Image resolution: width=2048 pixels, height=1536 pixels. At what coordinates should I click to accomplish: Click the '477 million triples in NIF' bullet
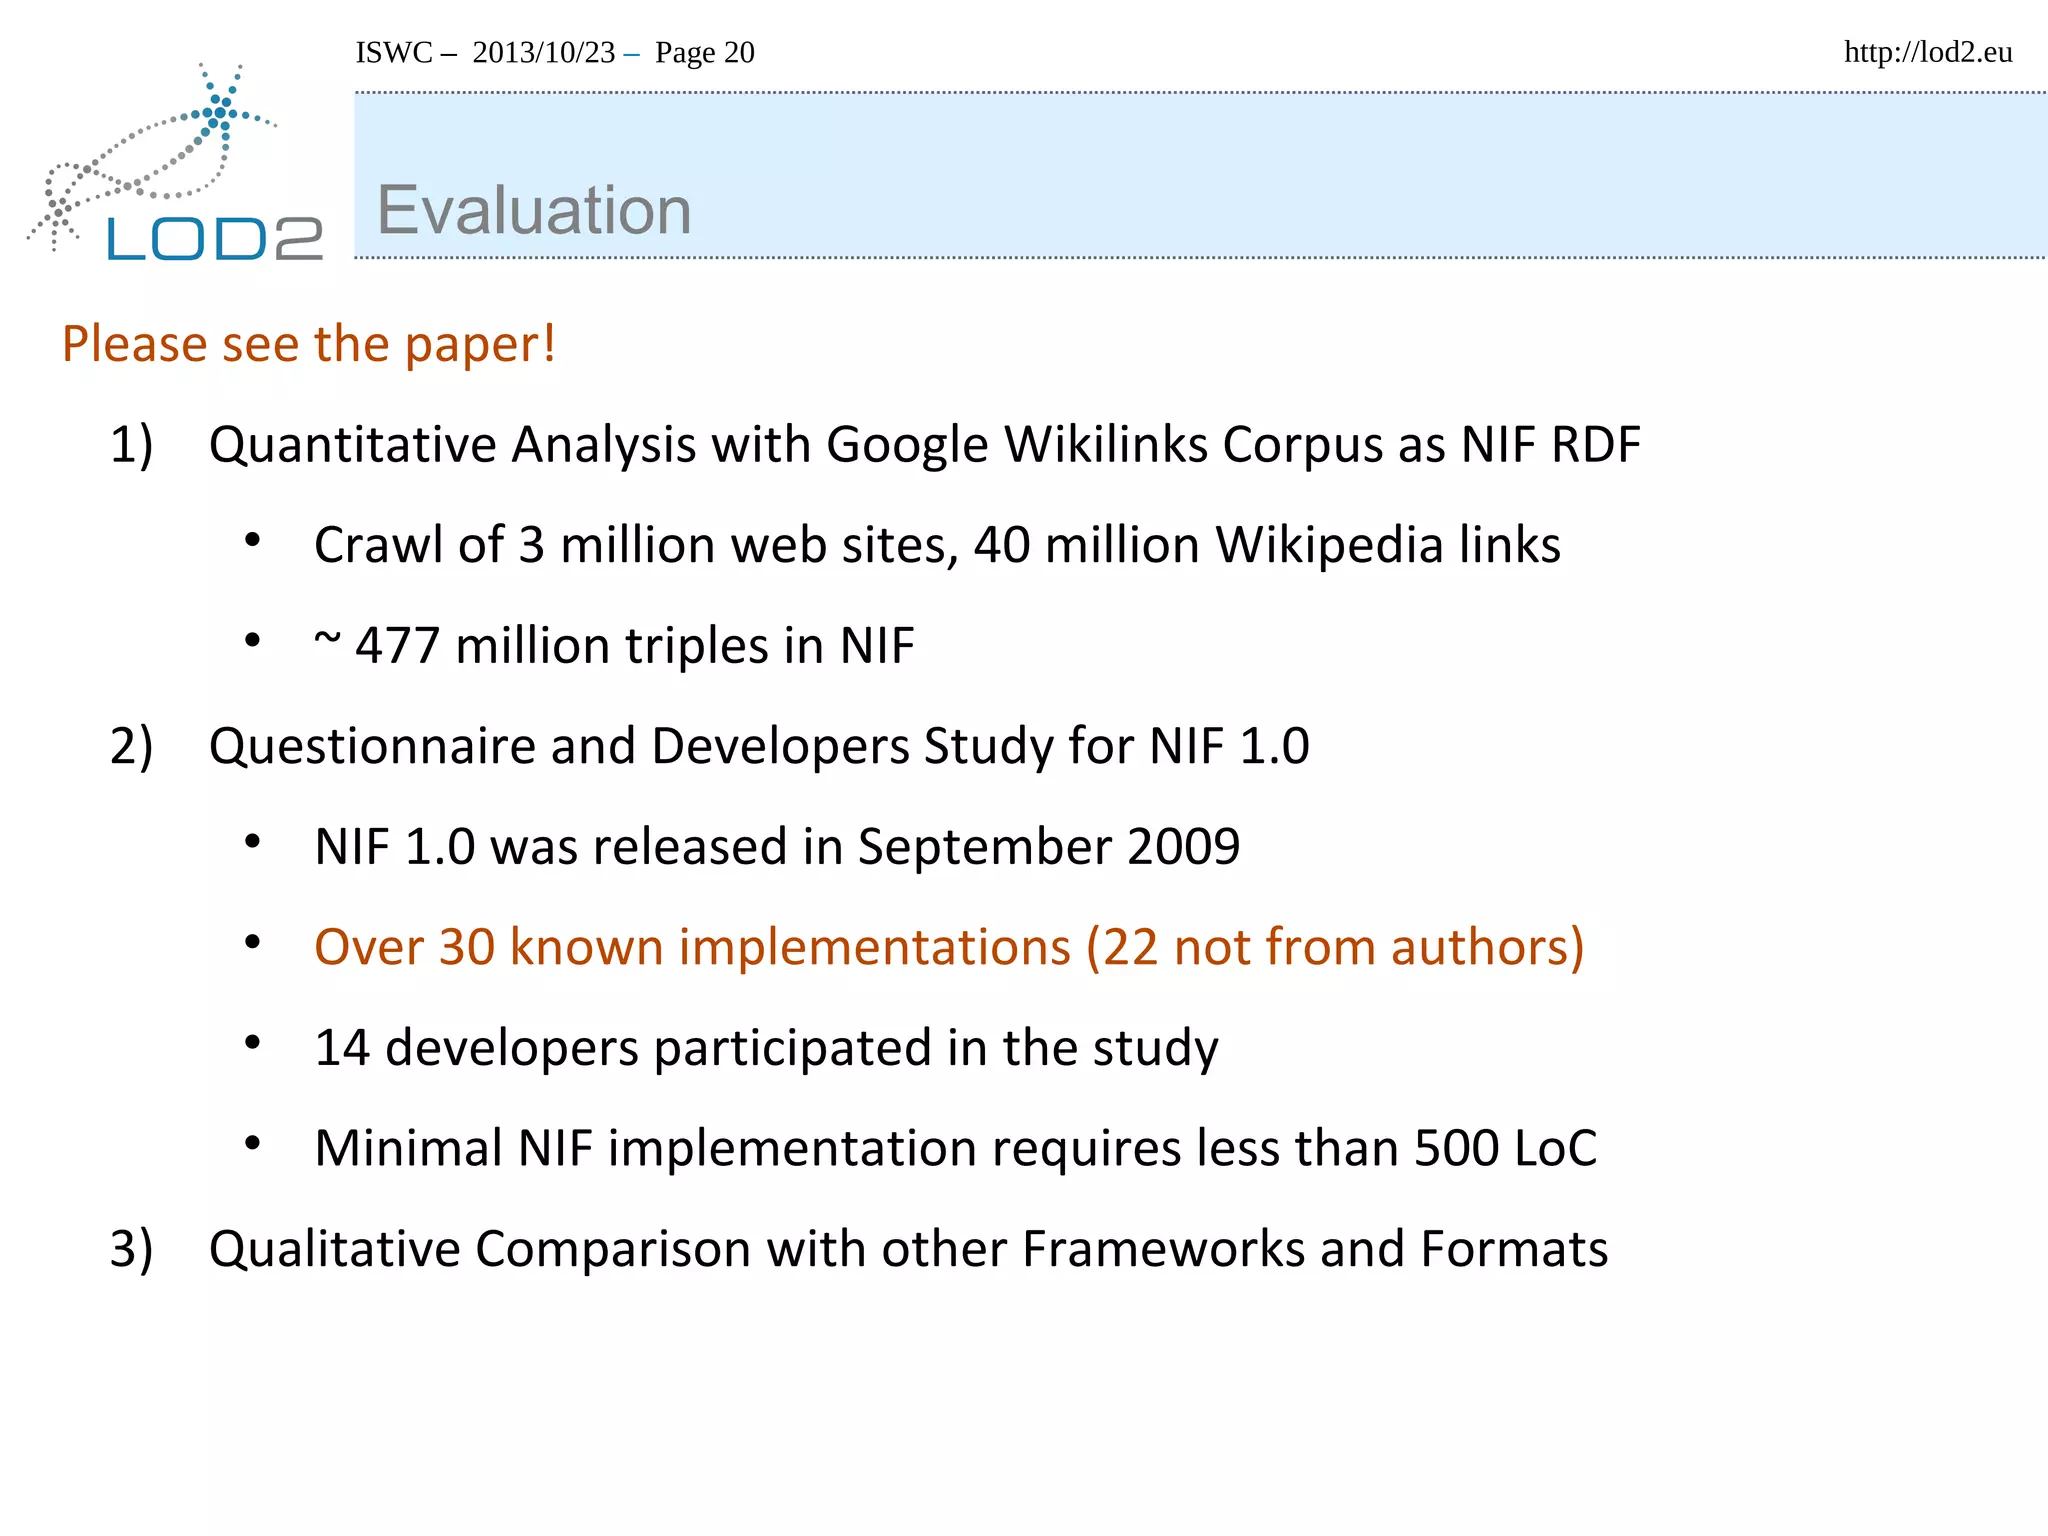614,645
